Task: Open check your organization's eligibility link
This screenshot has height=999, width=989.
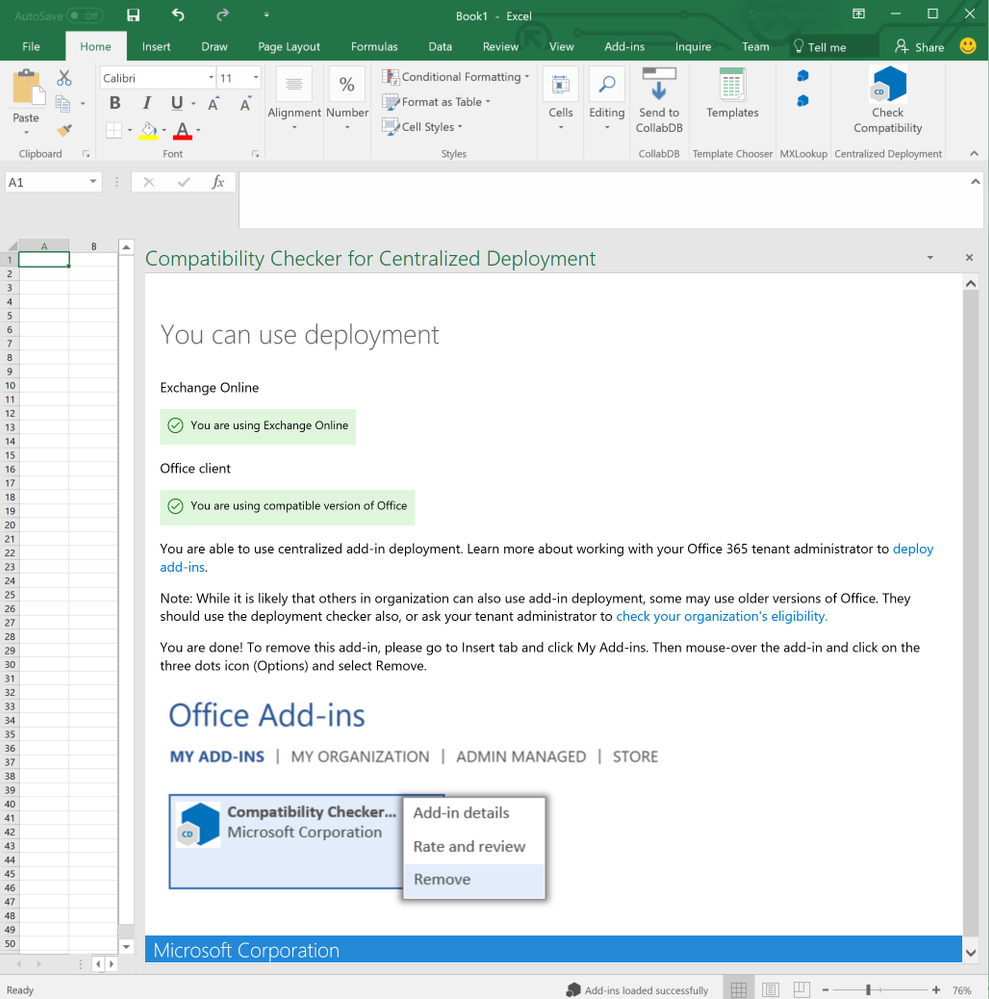Action: click(x=721, y=616)
